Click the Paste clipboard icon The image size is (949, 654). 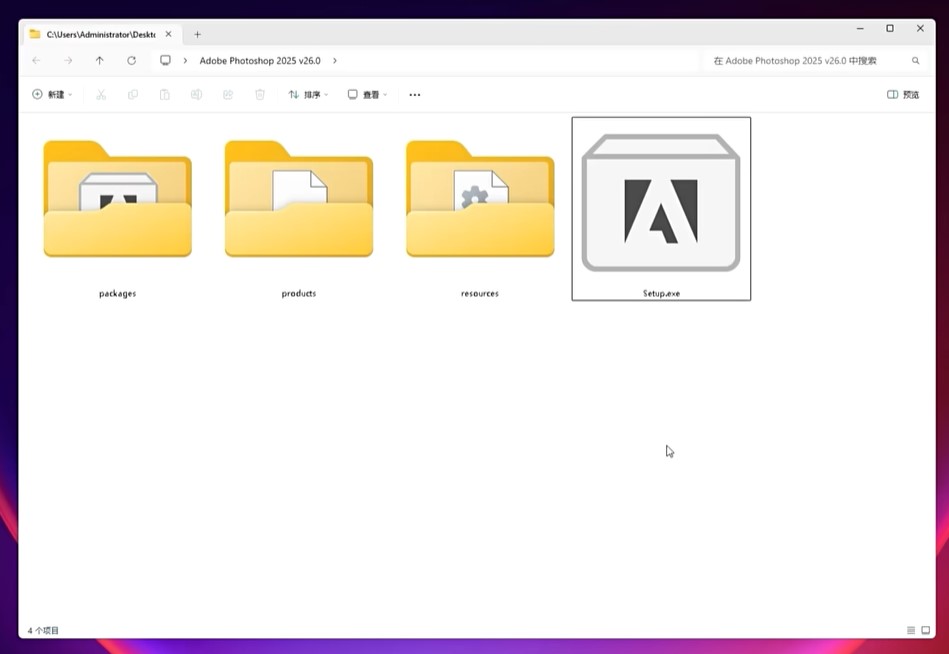pos(165,94)
